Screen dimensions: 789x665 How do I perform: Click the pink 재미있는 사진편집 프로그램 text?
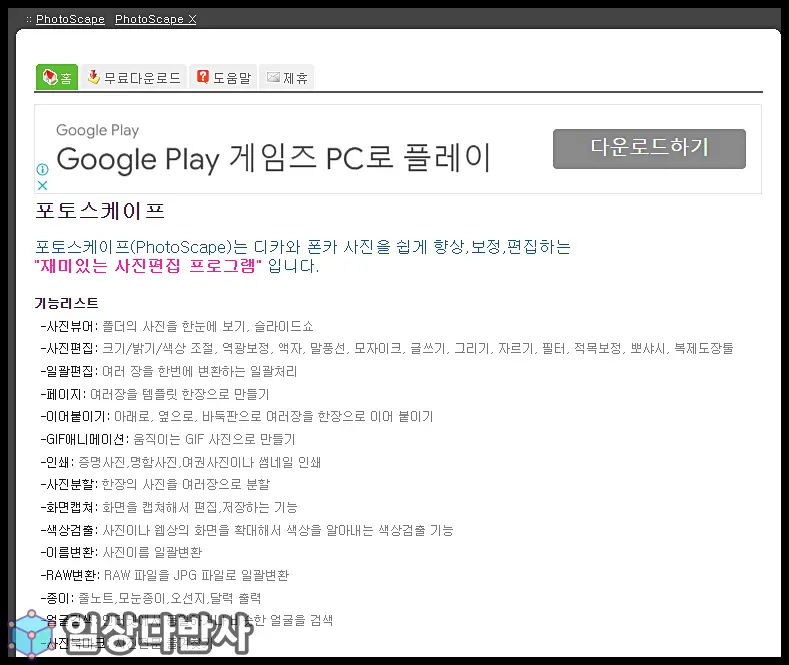point(148,266)
